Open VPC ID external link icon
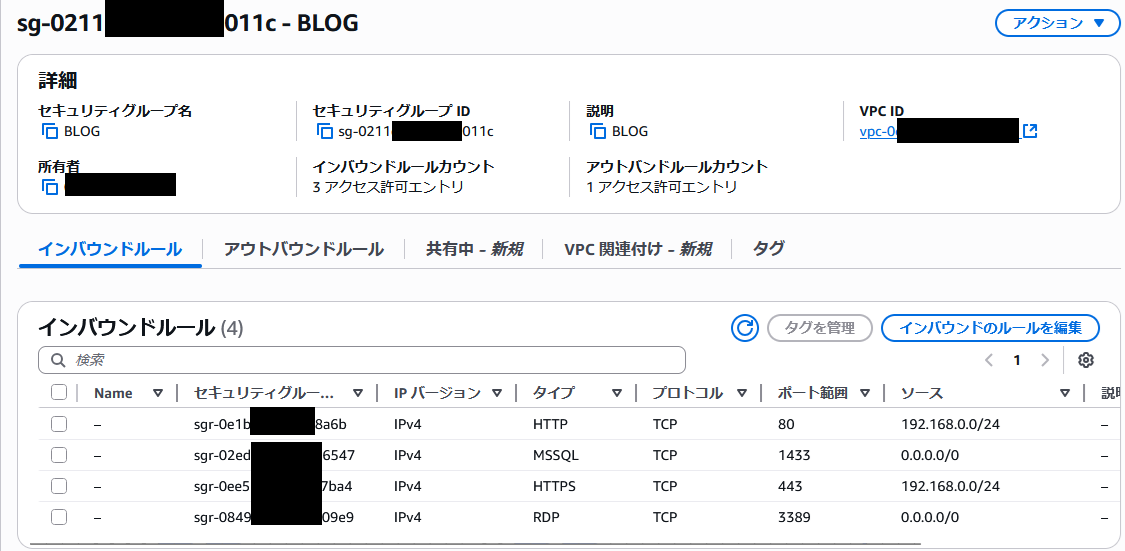1125x551 pixels. click(1030, 131)
